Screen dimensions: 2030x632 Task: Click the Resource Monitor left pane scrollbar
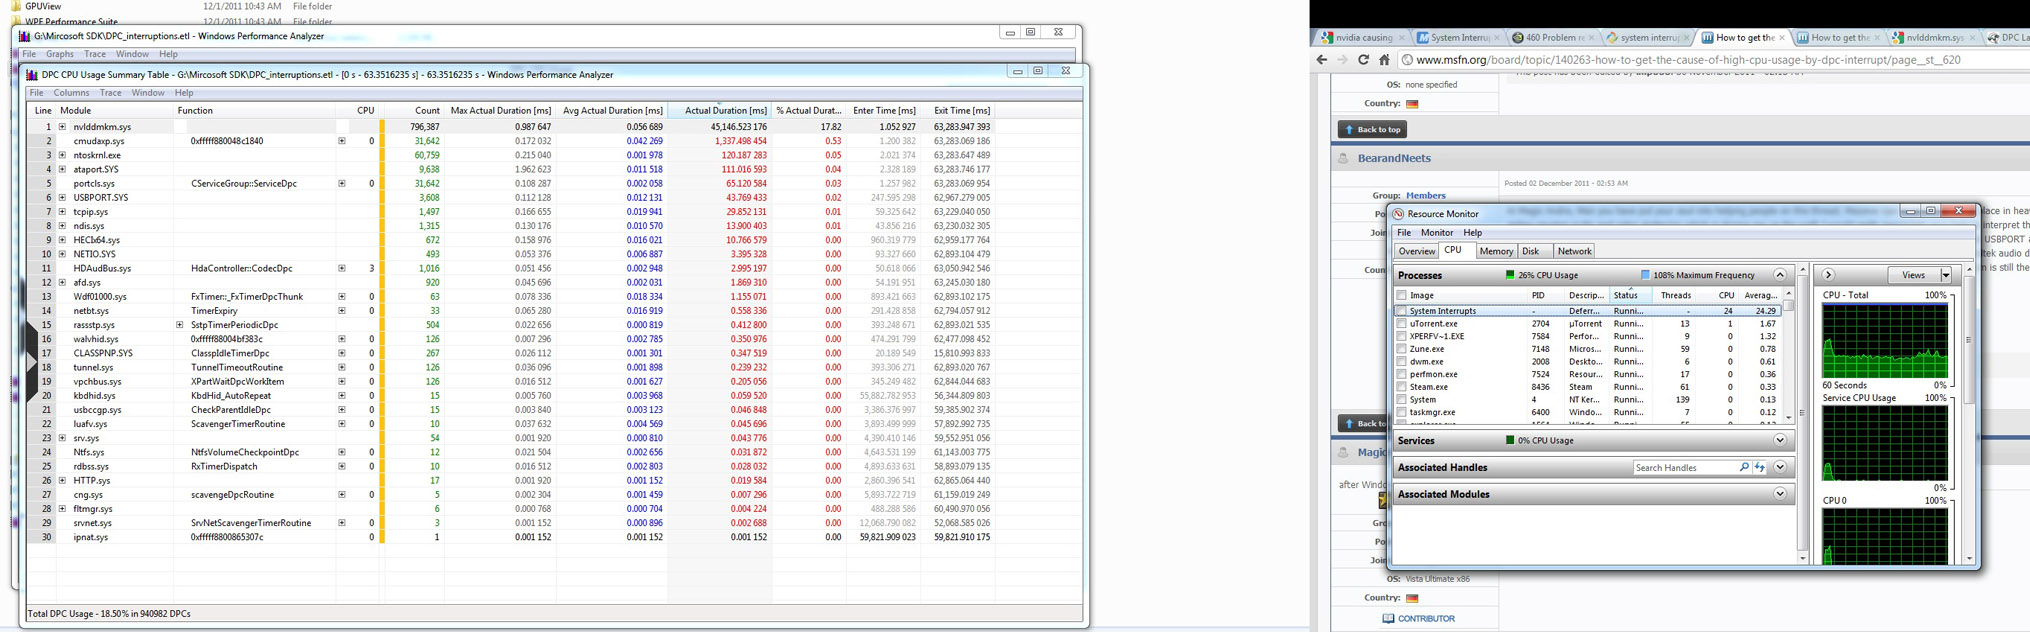point(1803,413)
